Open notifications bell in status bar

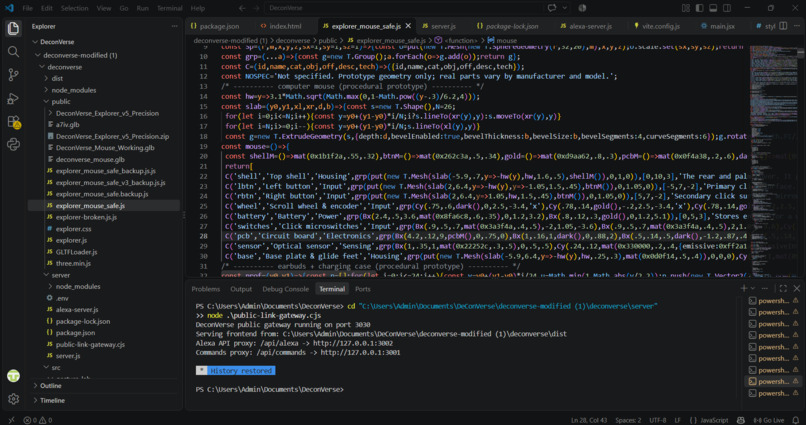tap(796, 420)
